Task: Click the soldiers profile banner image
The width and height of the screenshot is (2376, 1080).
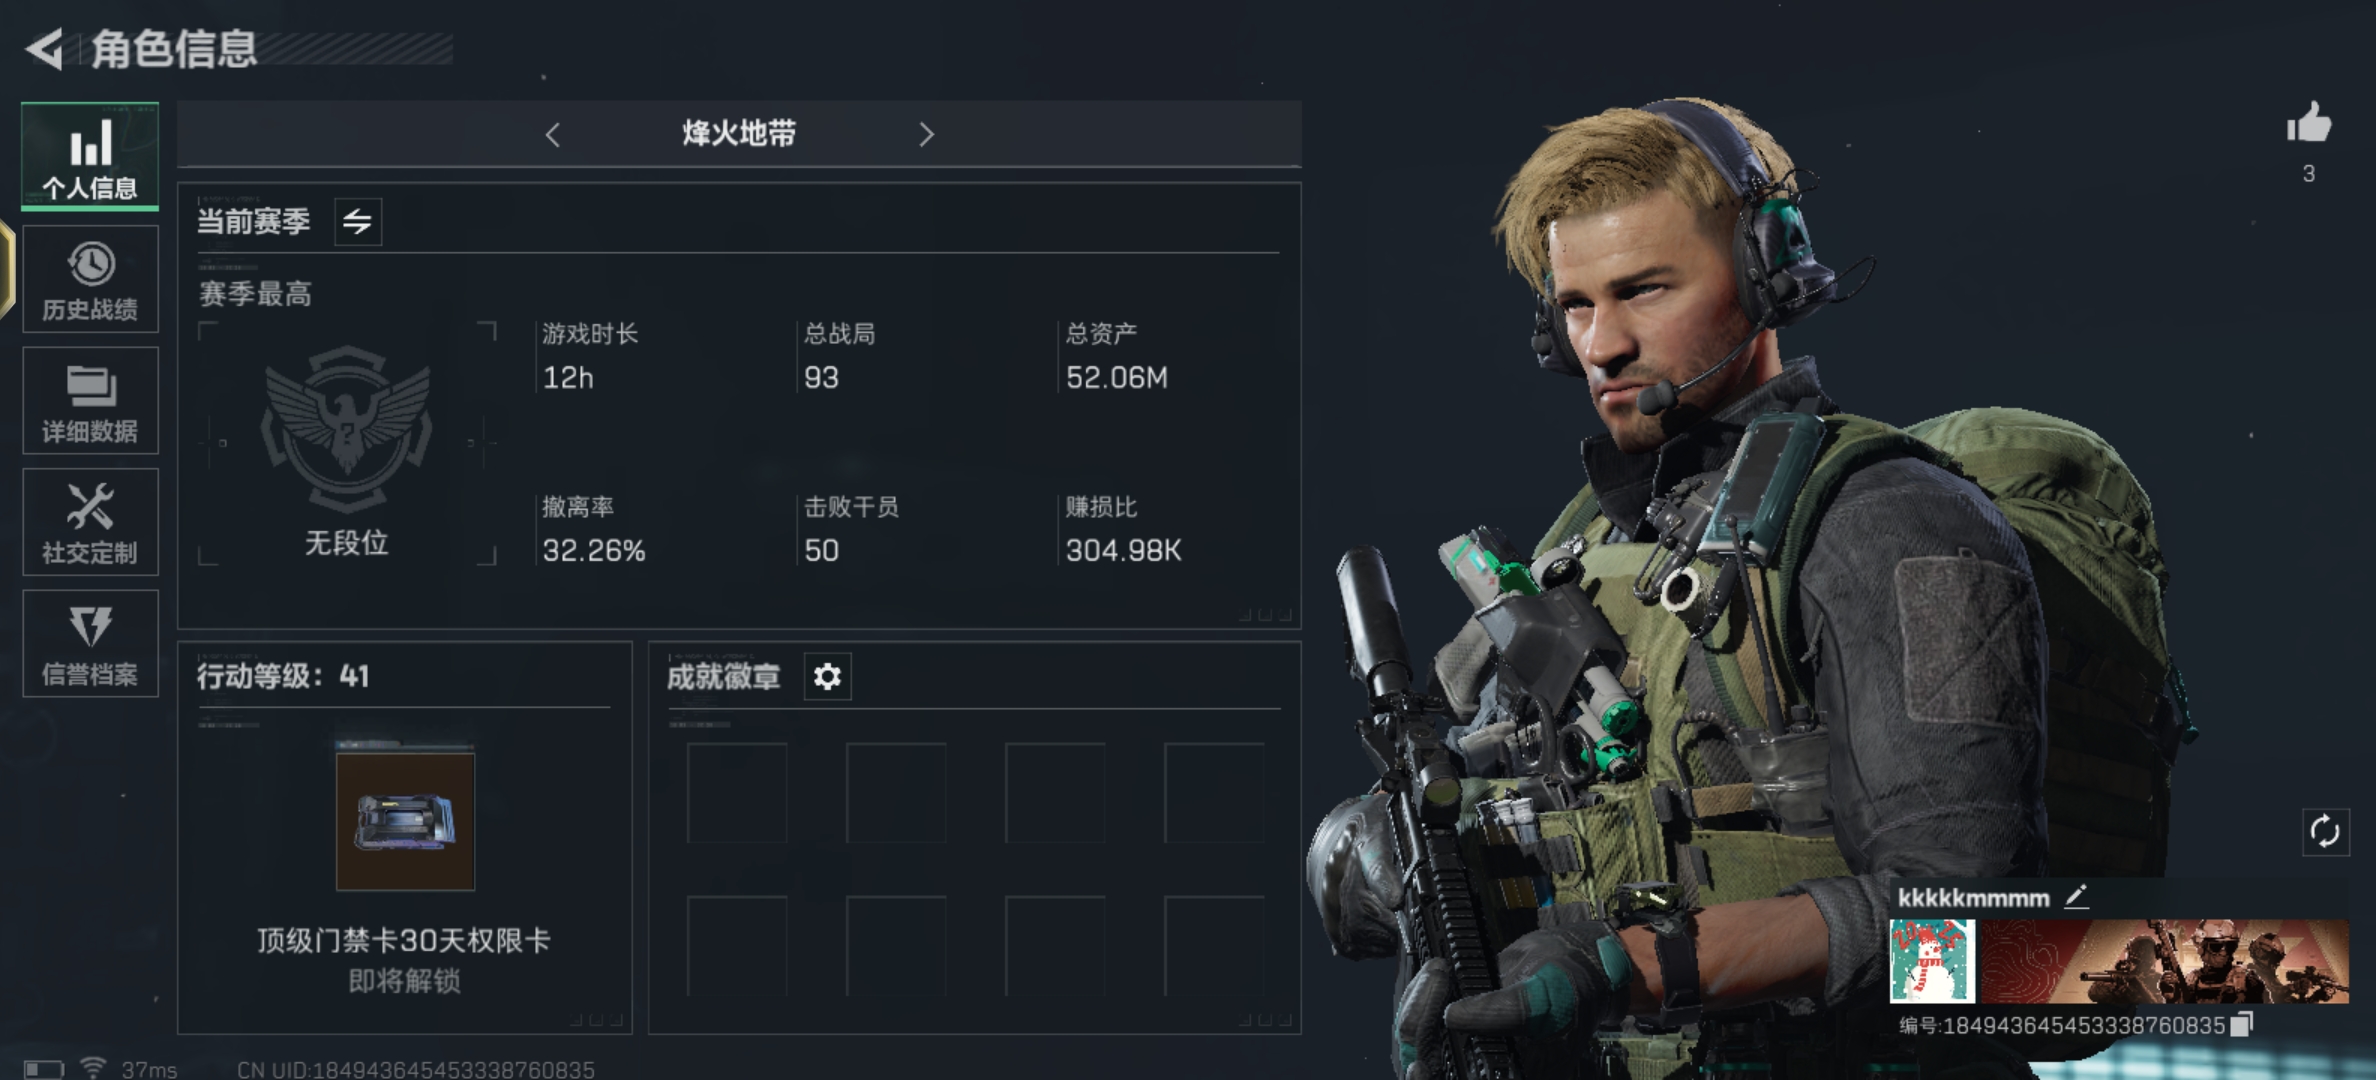Action: pos(2164,961)
